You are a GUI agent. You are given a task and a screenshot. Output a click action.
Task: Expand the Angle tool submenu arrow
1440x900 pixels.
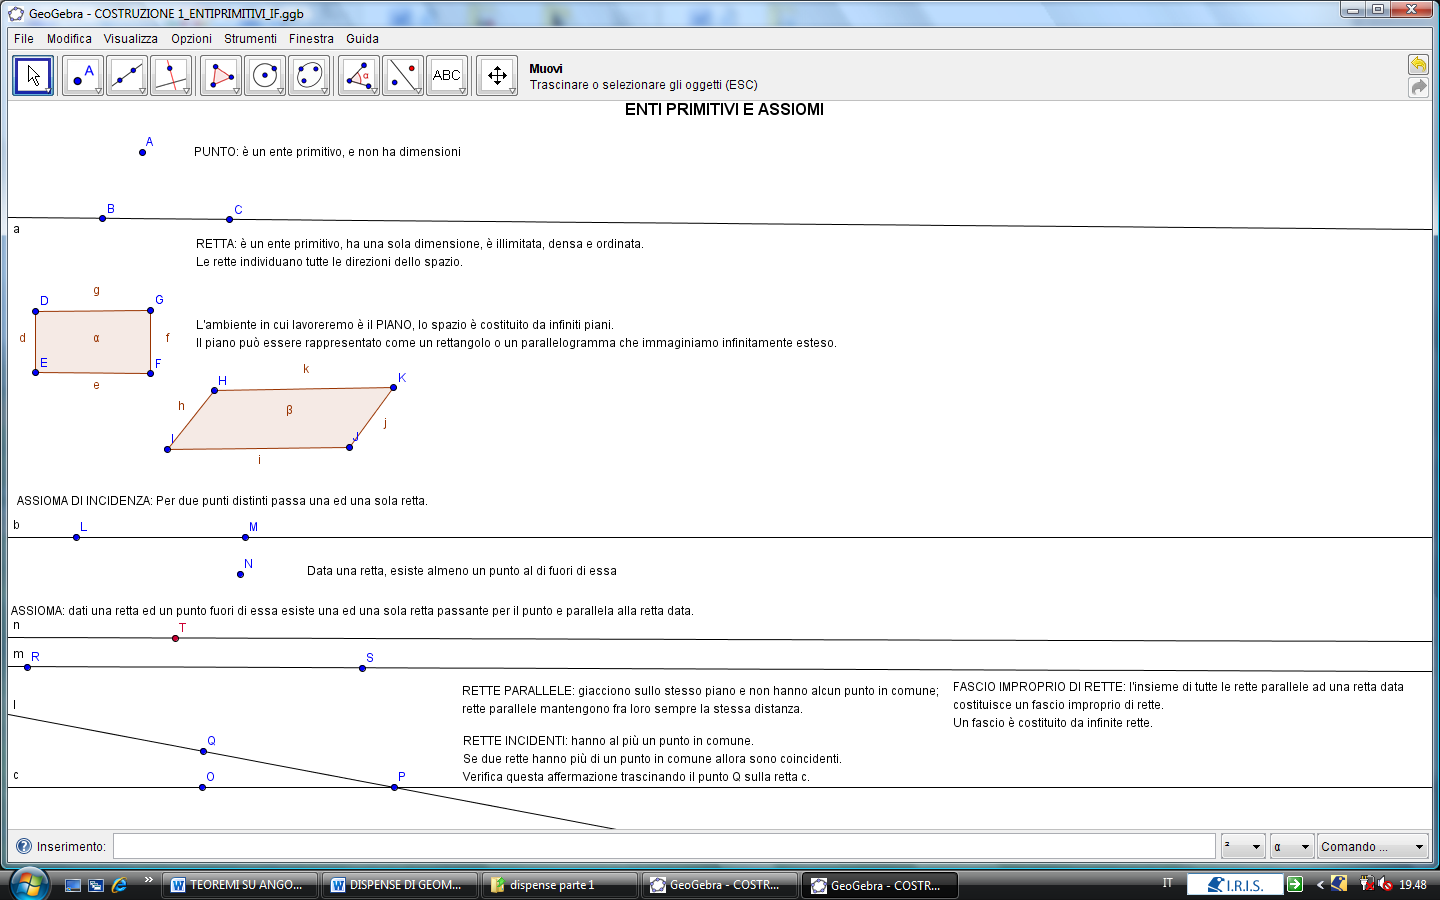[374, 91]
